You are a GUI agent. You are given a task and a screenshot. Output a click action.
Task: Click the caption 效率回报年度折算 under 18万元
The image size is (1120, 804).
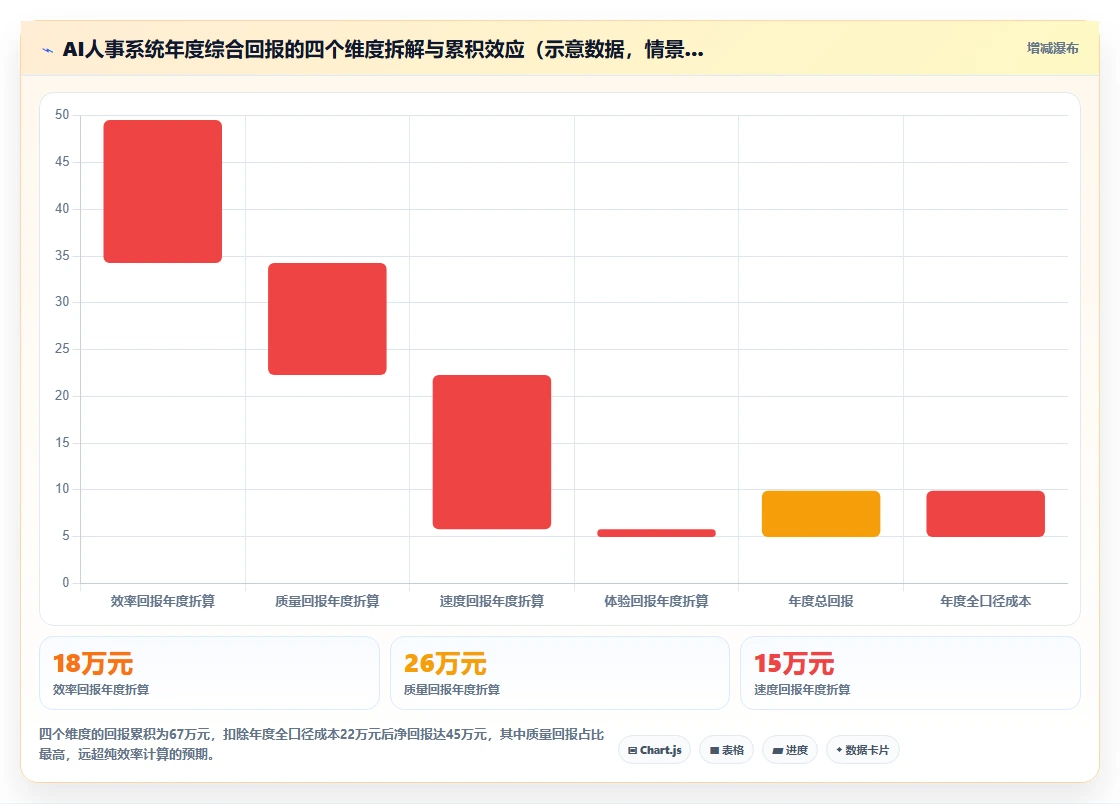coord(101,690)
